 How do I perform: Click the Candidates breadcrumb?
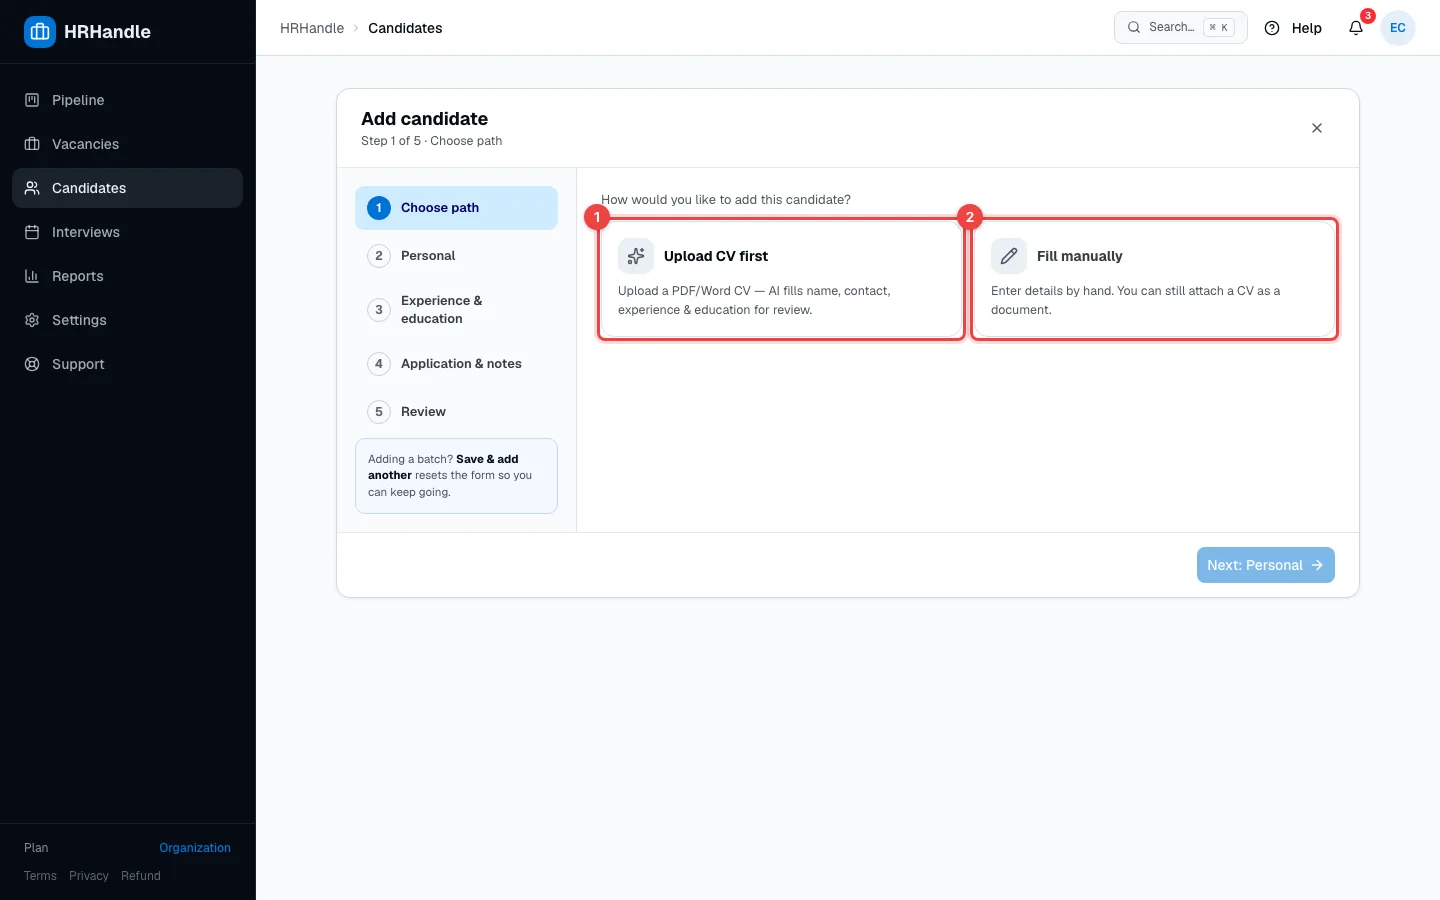405,28
